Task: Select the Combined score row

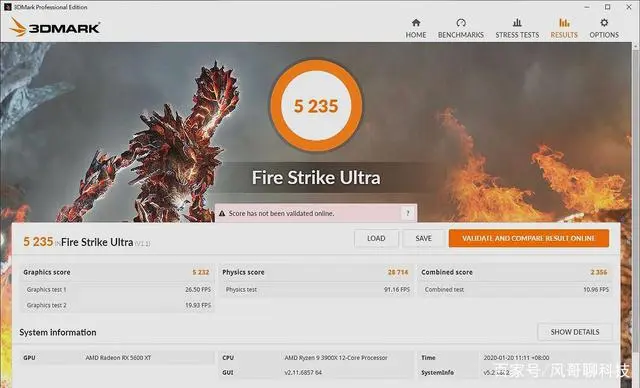Action: (515, 272)
